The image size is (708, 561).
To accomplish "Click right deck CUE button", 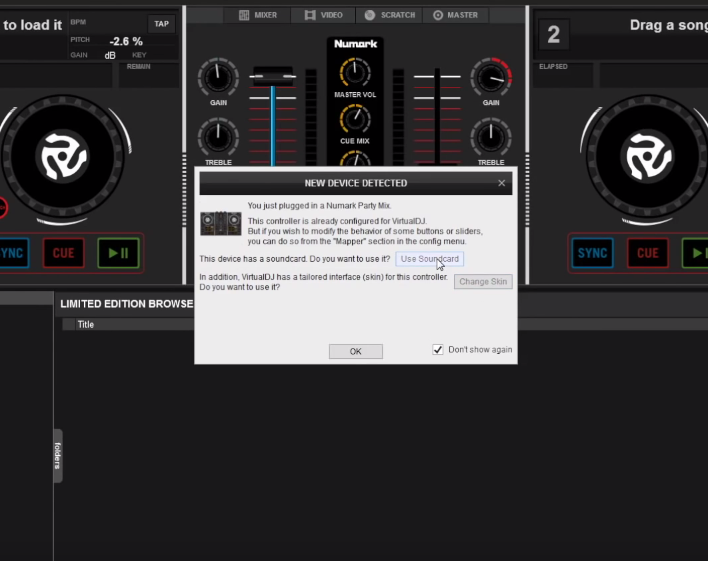I will click(647, 253).
